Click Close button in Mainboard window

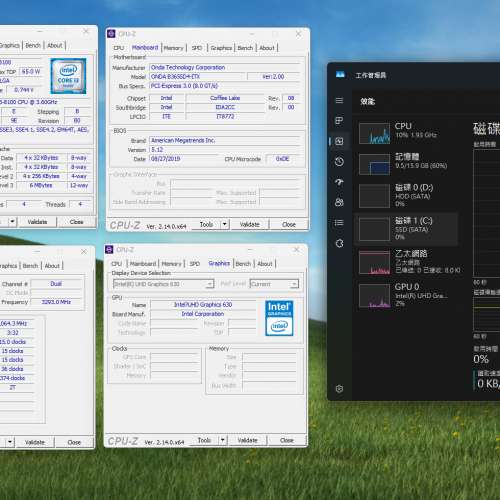tap(289, 224)
